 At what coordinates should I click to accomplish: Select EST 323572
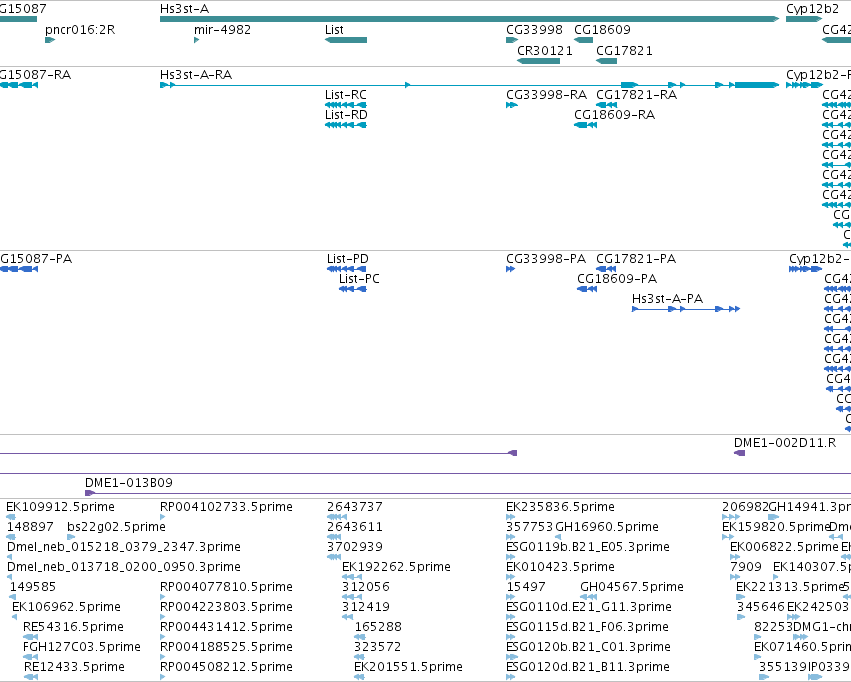coord(378,647)
